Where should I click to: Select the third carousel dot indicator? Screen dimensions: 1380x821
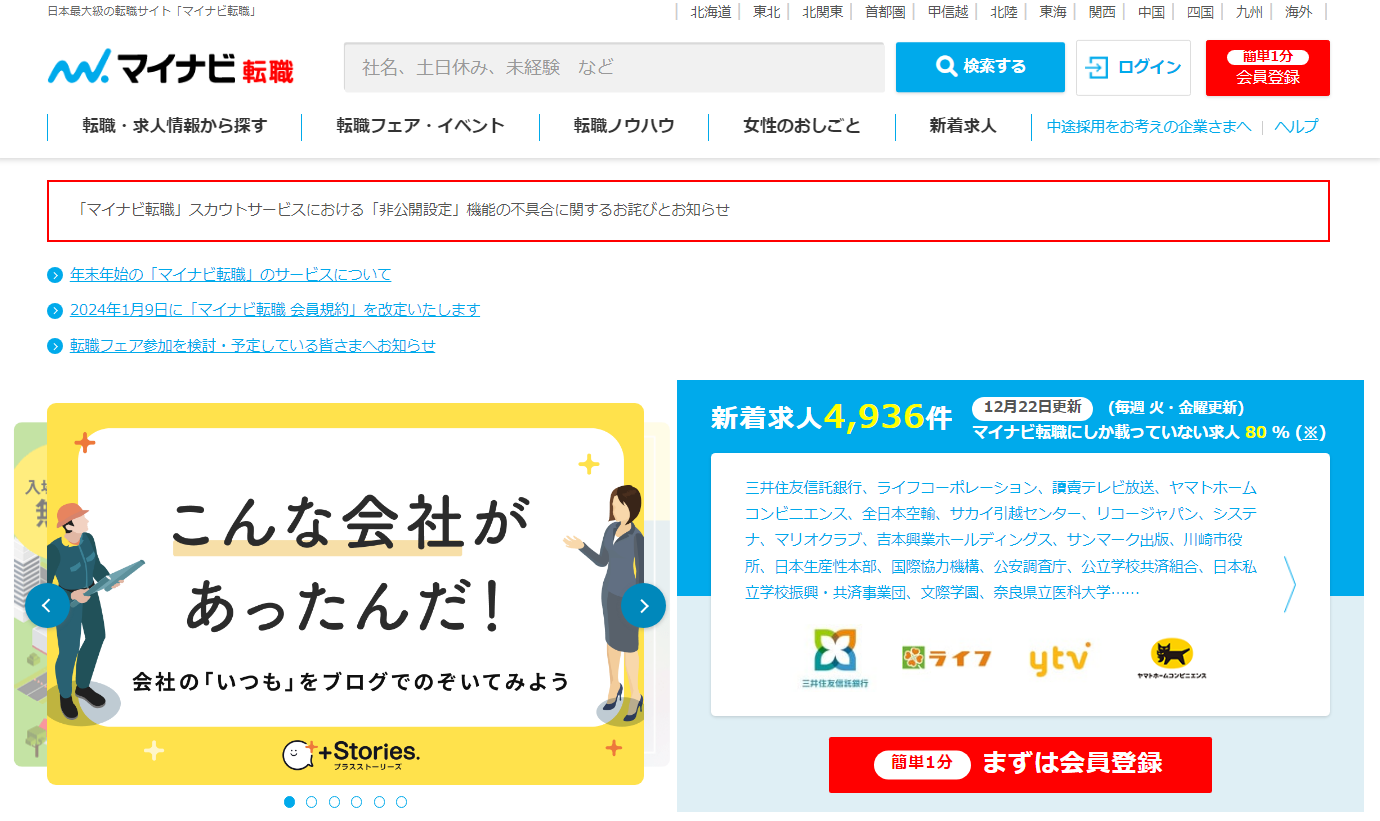335,802
